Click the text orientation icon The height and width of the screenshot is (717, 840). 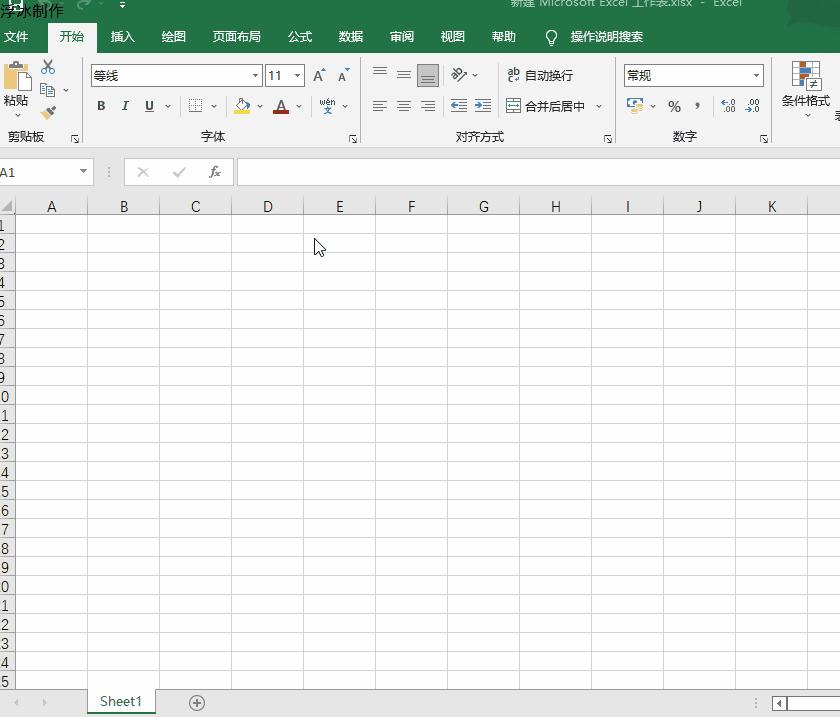tap(459, 74)
